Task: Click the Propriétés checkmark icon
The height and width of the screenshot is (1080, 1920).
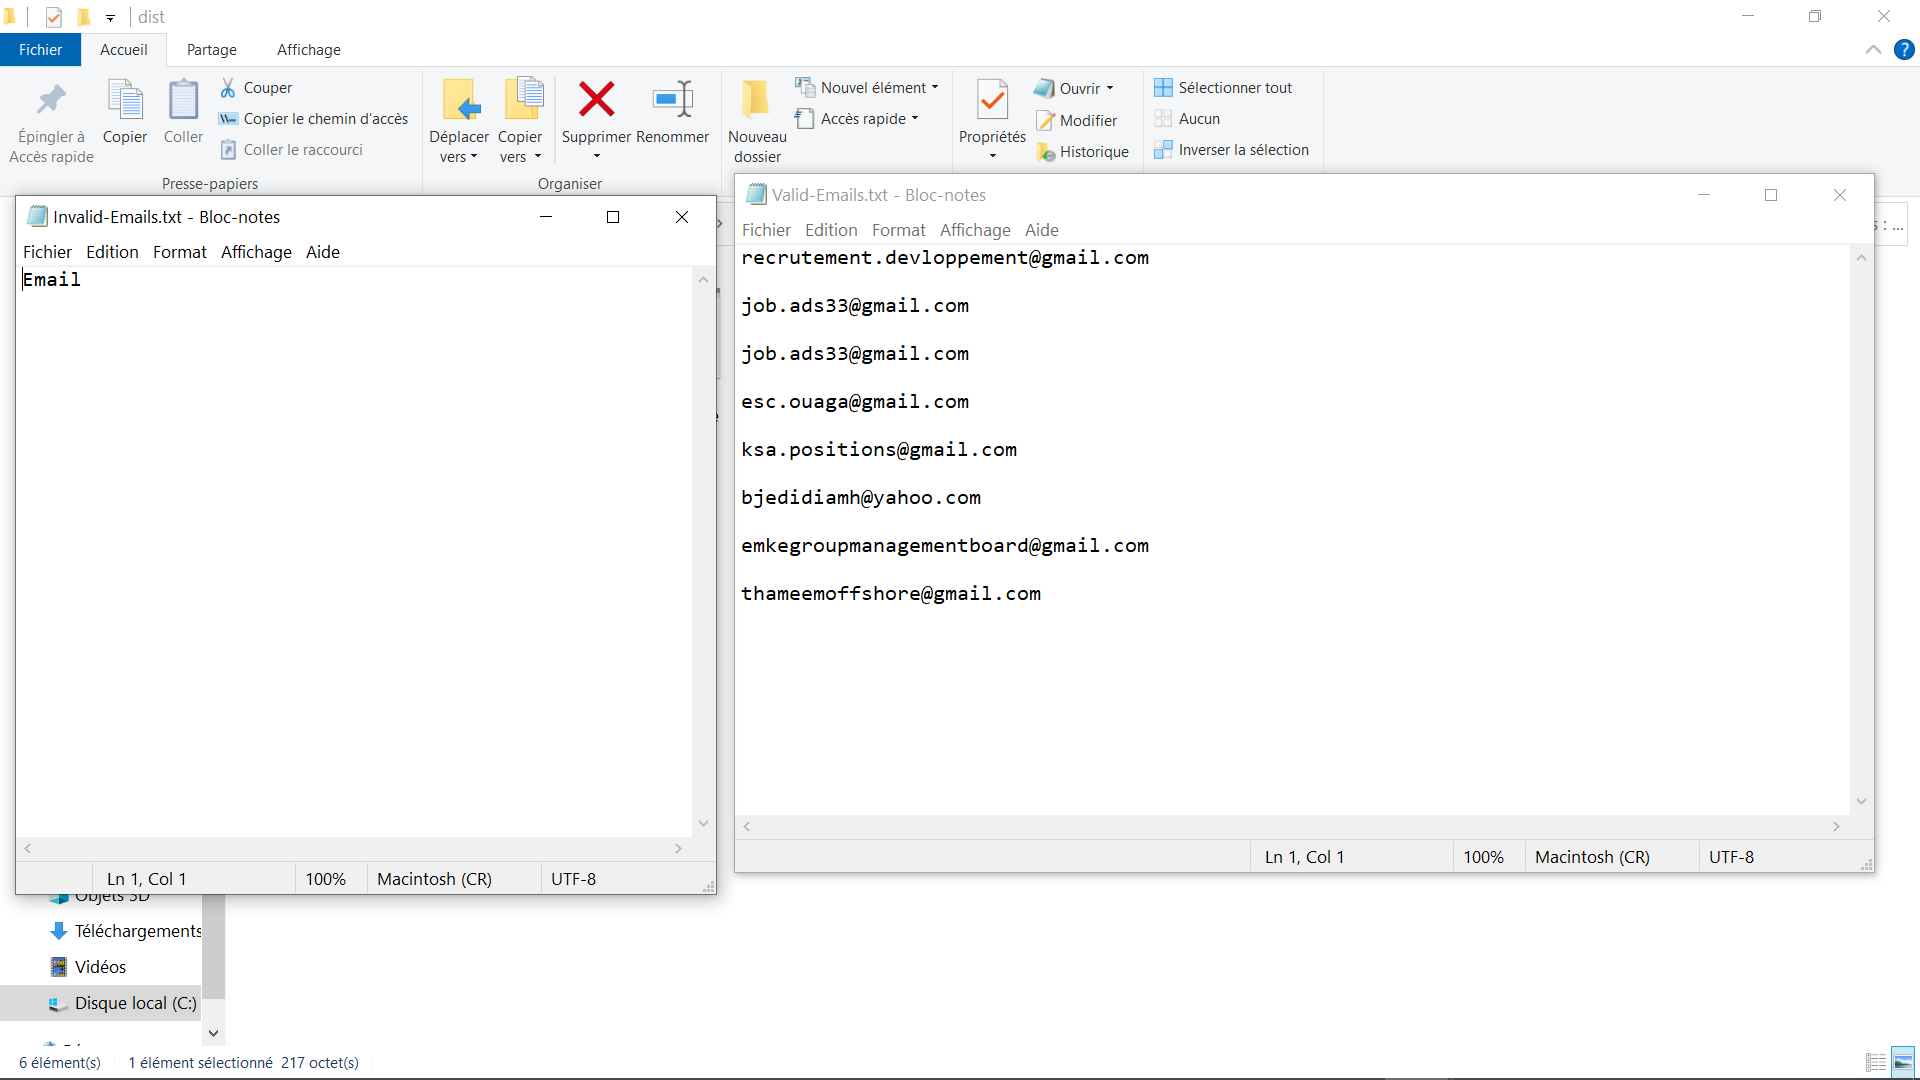Action: click(992, 100)
